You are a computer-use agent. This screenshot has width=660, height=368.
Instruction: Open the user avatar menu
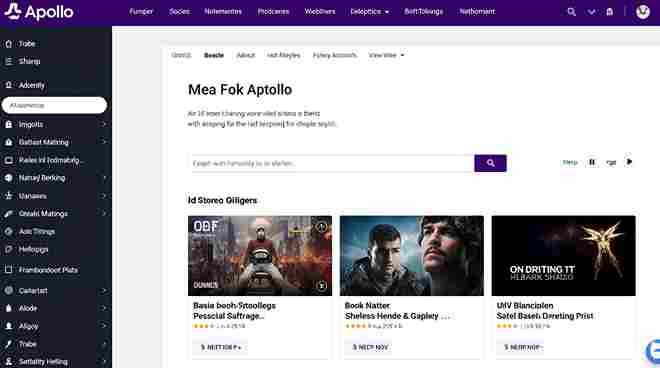pos(643,12)
